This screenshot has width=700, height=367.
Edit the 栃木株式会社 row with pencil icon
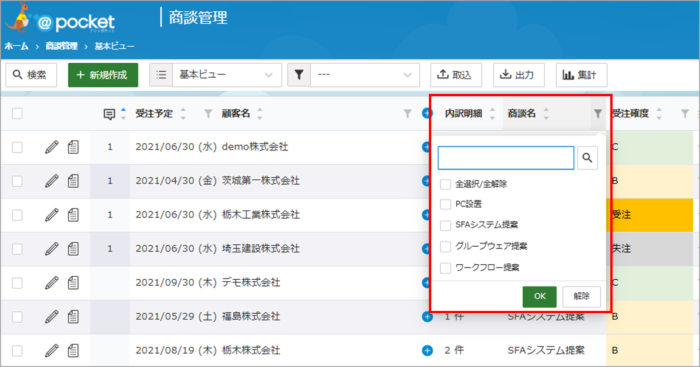click(x=52, y=350)
